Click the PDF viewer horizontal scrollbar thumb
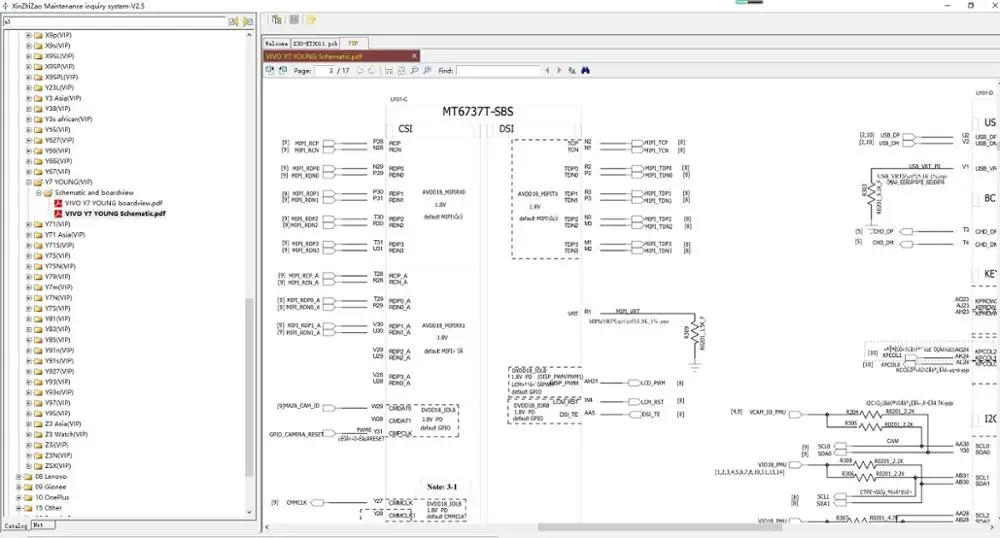1000x538 pixels. pos(660,527)
